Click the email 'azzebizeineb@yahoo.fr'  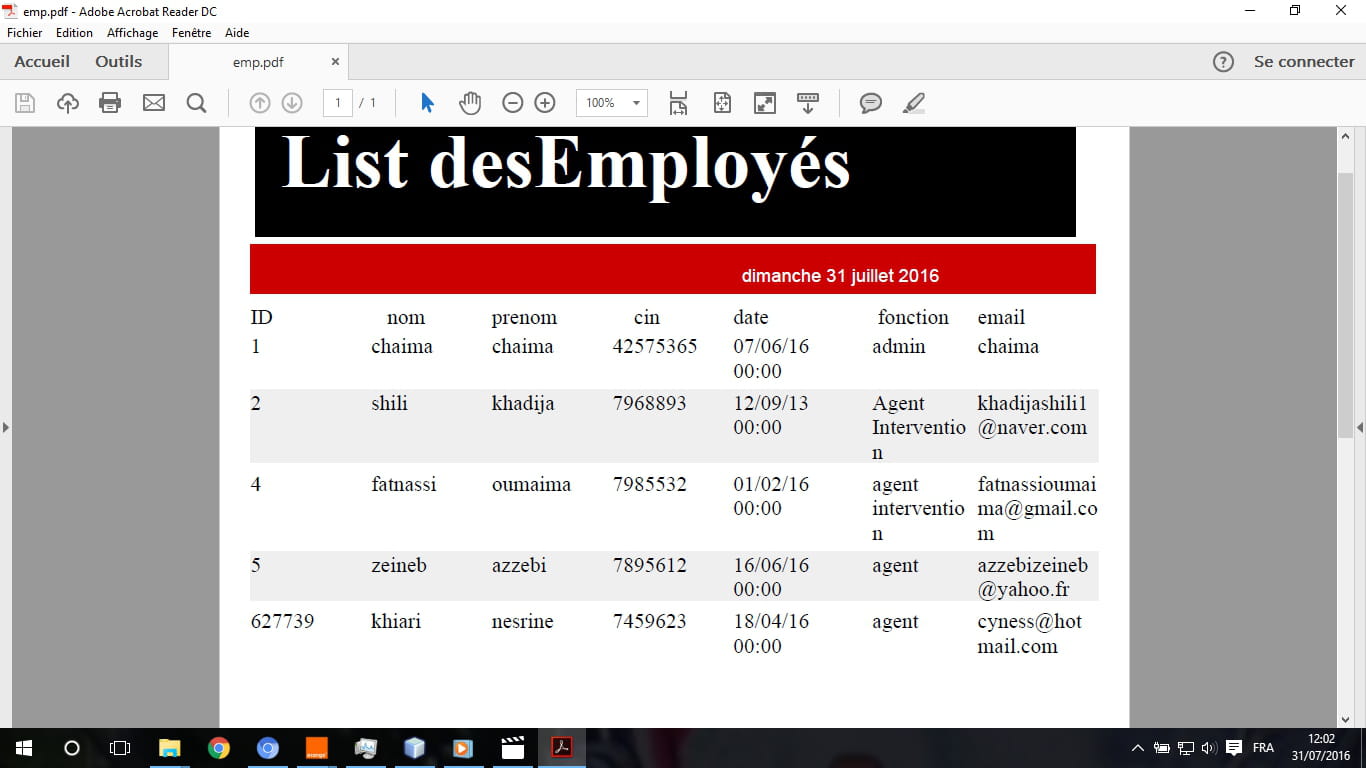click(1032, 577)
